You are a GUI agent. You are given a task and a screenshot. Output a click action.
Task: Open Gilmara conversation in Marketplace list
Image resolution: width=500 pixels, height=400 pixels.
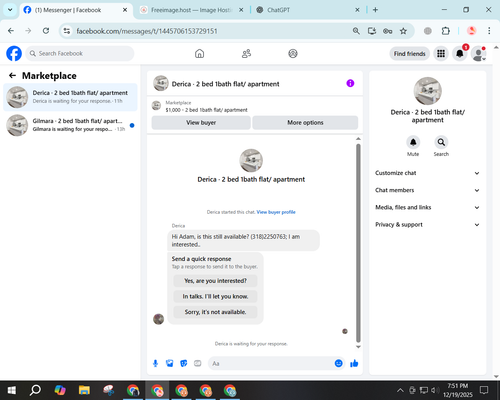pyautogui.click(x=70, y=125)
